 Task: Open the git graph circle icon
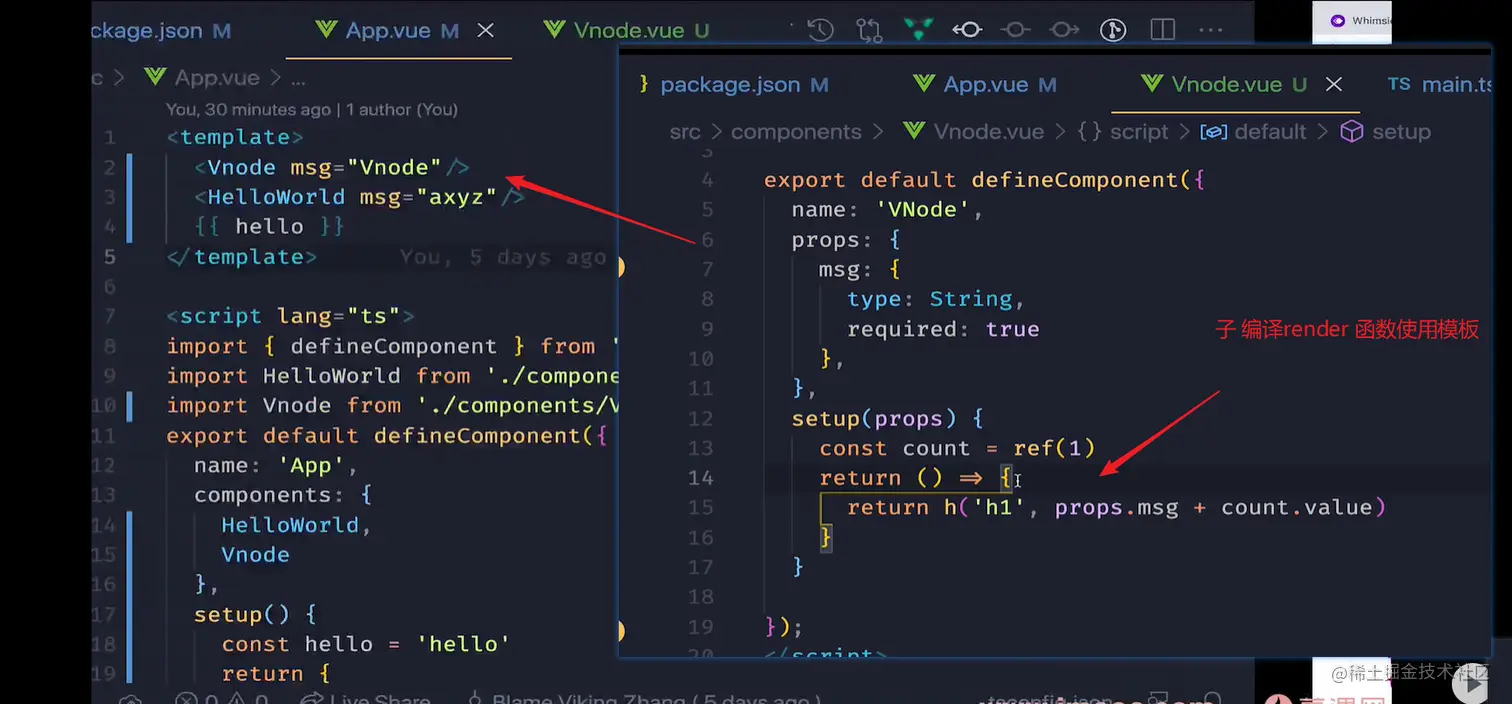[x=1113, y=30]
